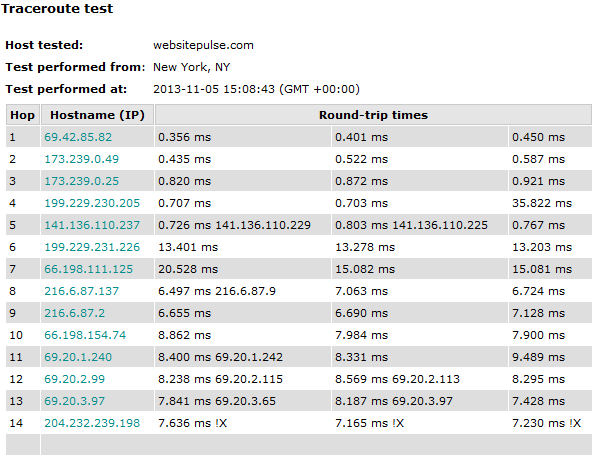Open the 141.136.110.237 IP link
The image size is (598, 461).
click(x=92, y=225)
